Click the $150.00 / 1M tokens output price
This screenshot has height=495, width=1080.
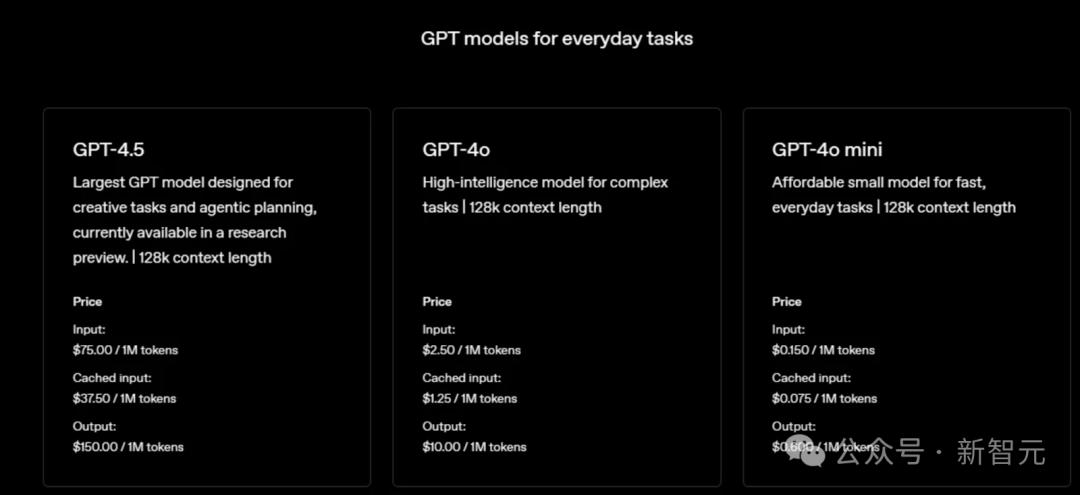(x=128, y=447)
